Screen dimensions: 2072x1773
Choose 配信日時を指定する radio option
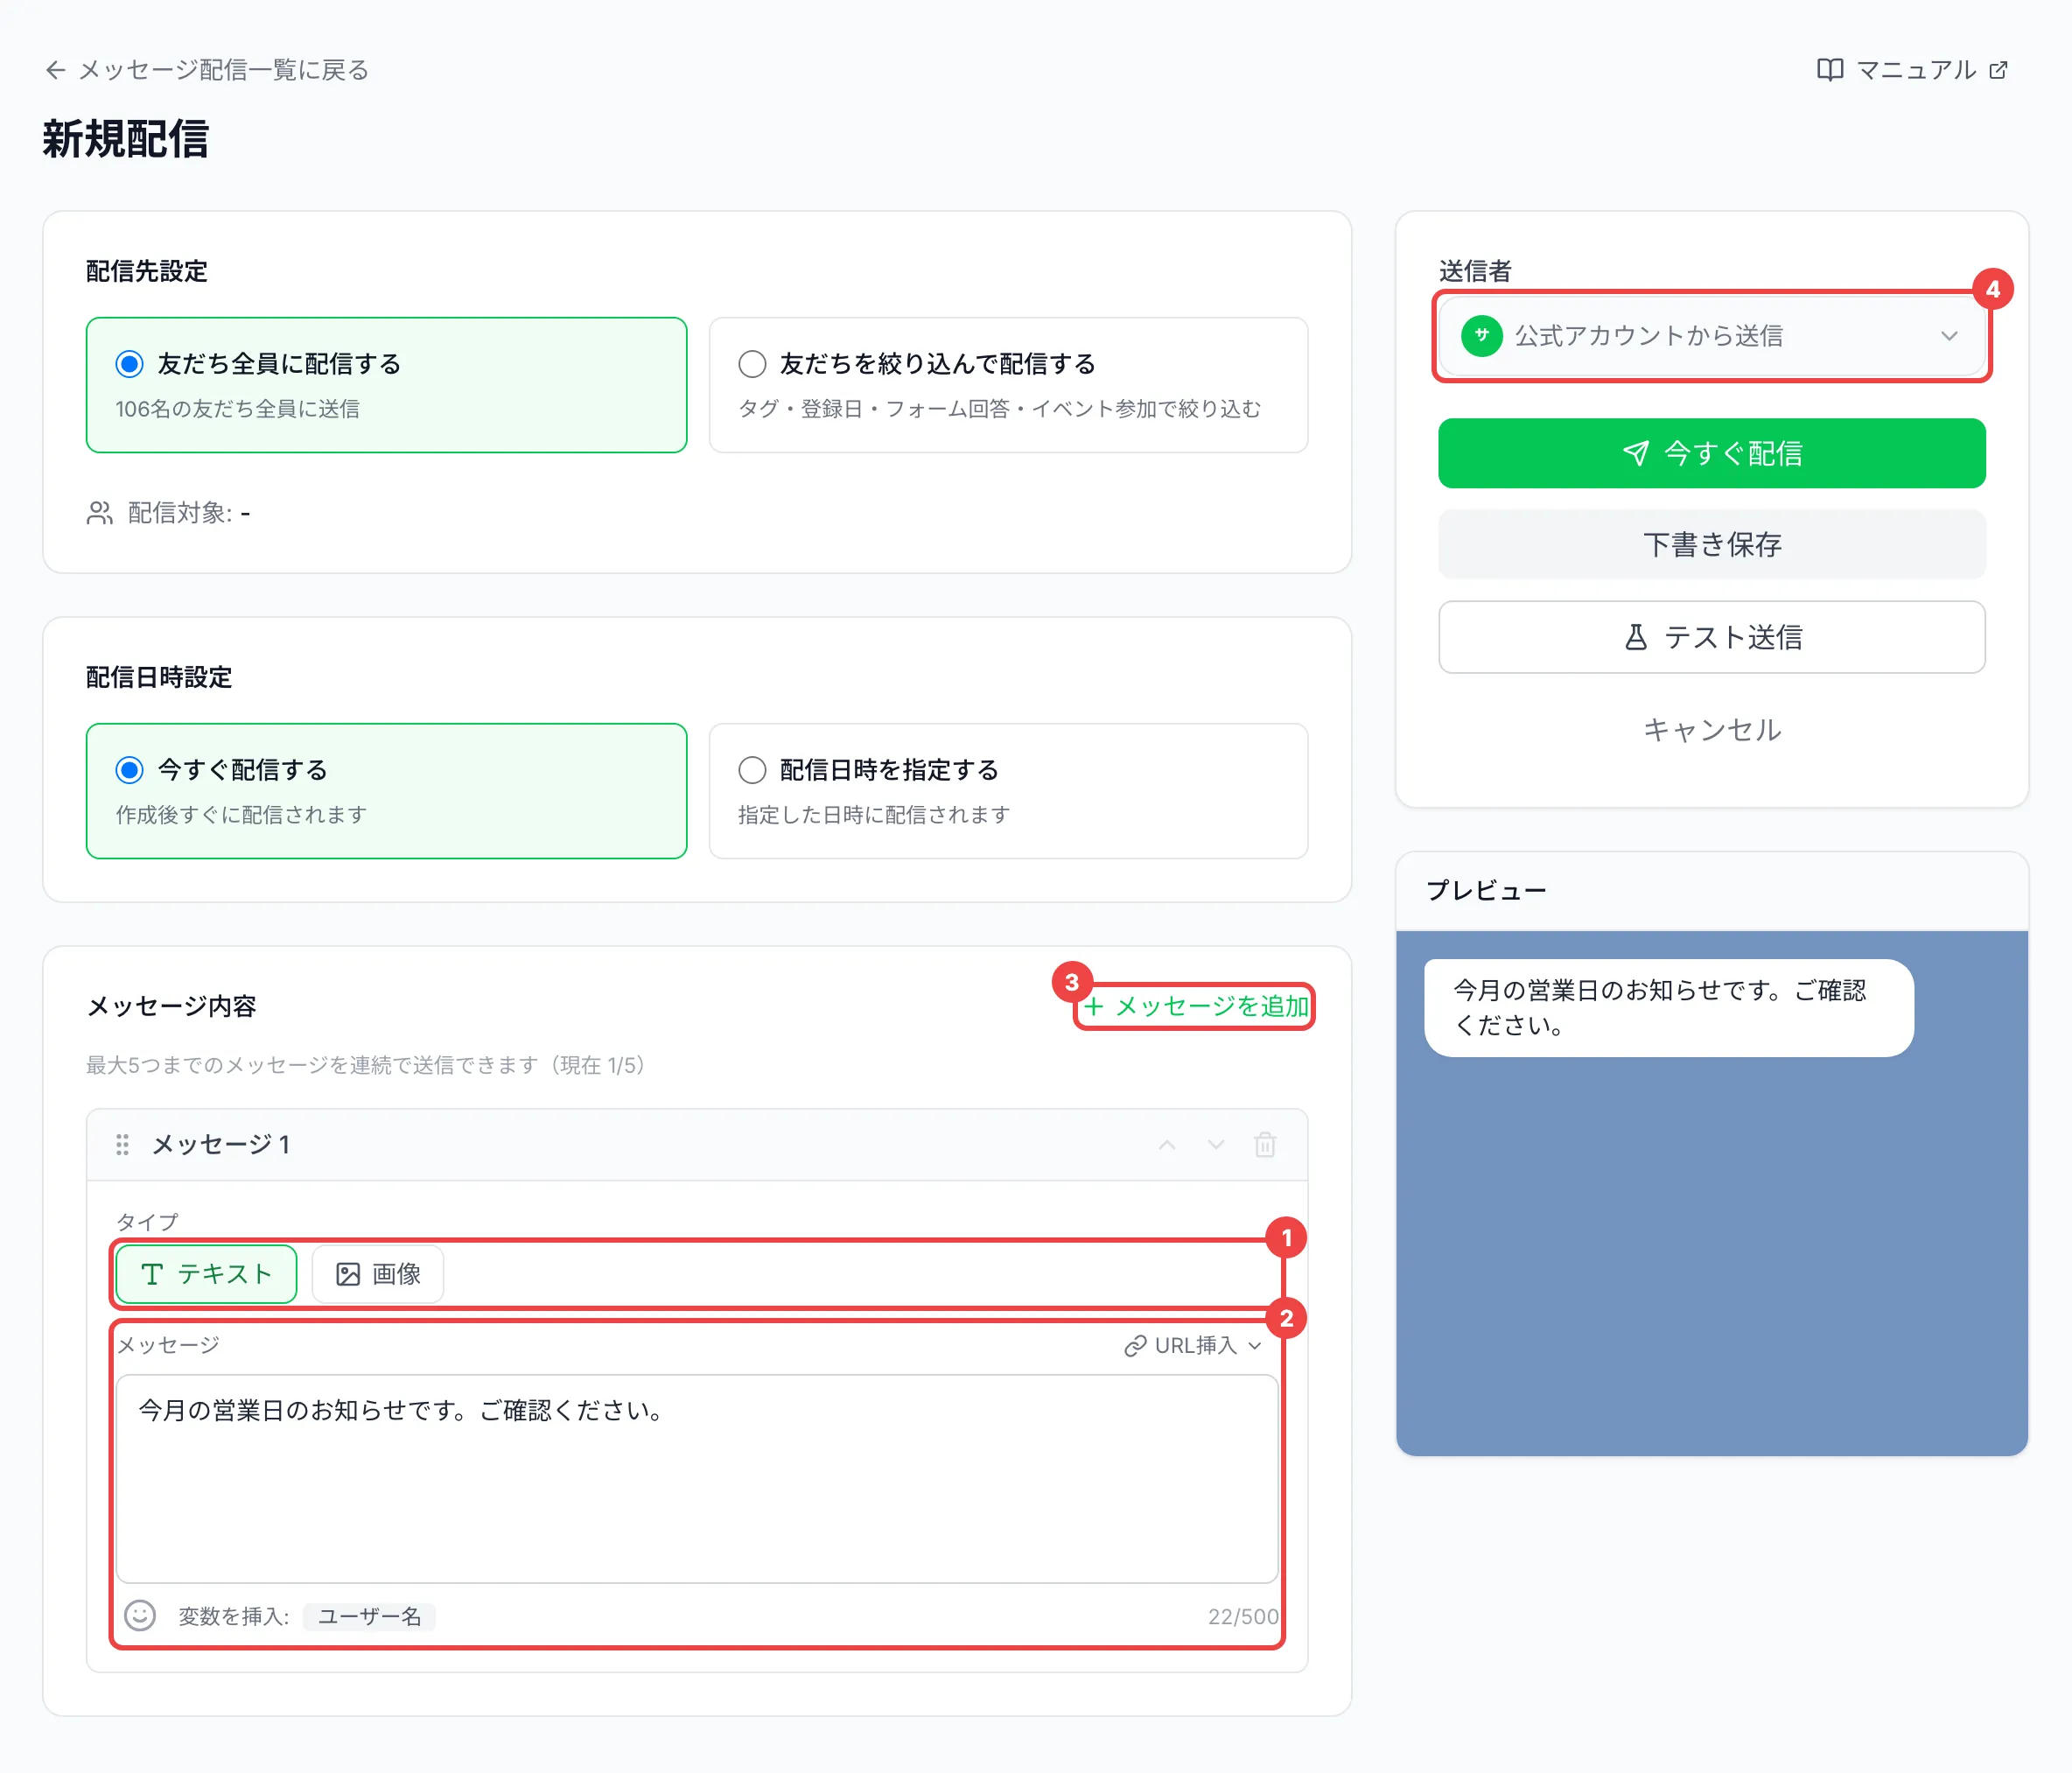click(x=752, y=770)
